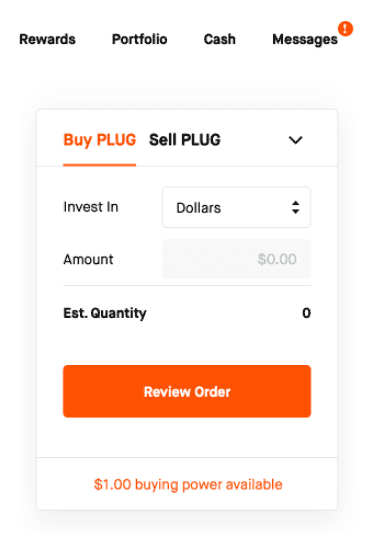Switch to the Buy PLUG tab
375x553 pixels.
(x=99, y=140)
